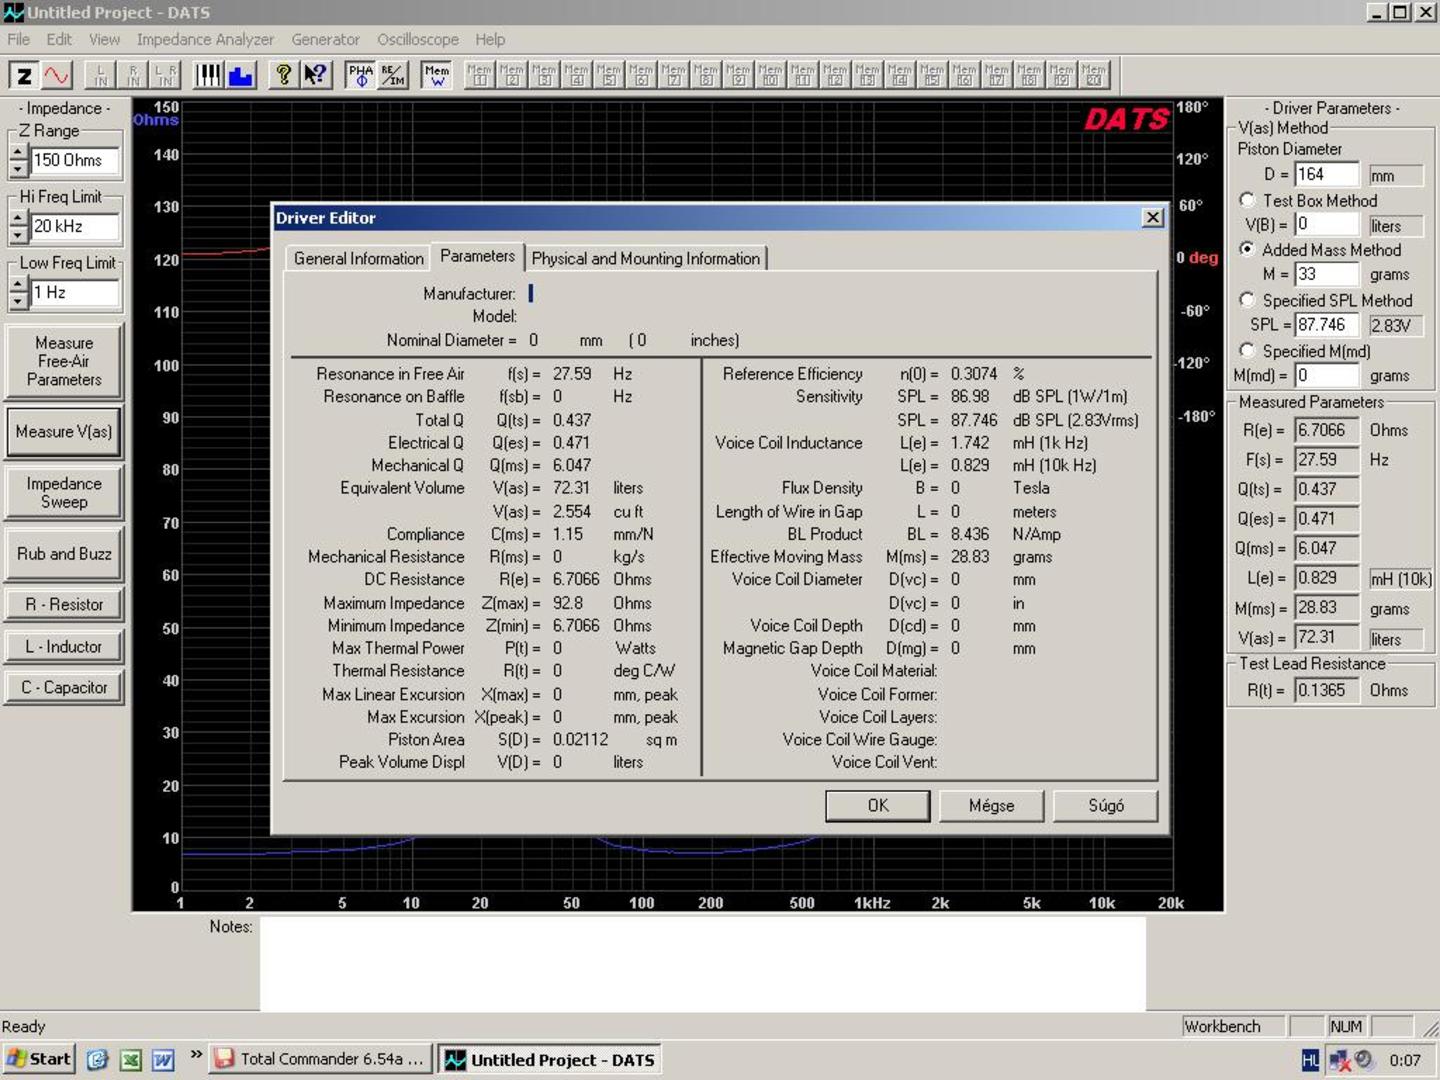
Task: Select the L IN left input toolbar icon
Action: coord(101,76)
